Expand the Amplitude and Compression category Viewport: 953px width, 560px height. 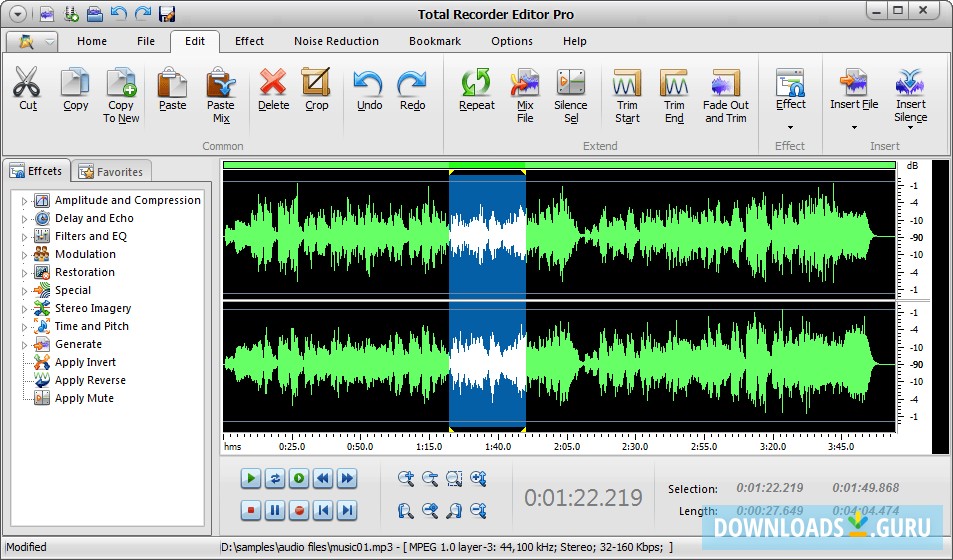(25, 201)
